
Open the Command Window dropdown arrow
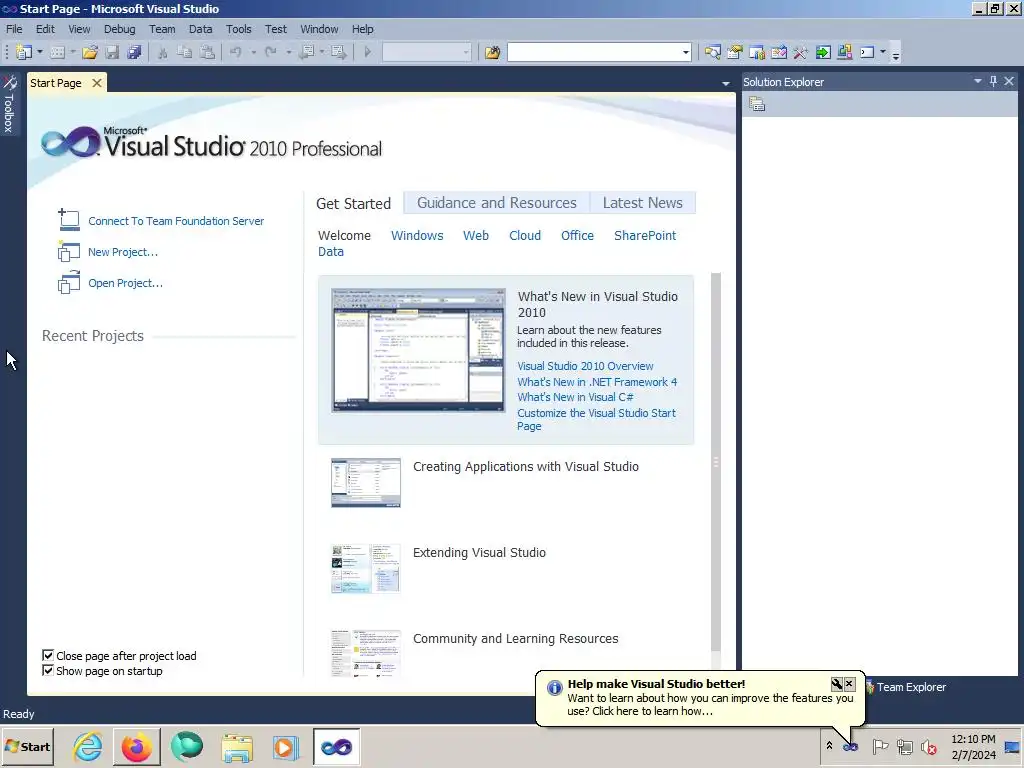click(883, 52)
